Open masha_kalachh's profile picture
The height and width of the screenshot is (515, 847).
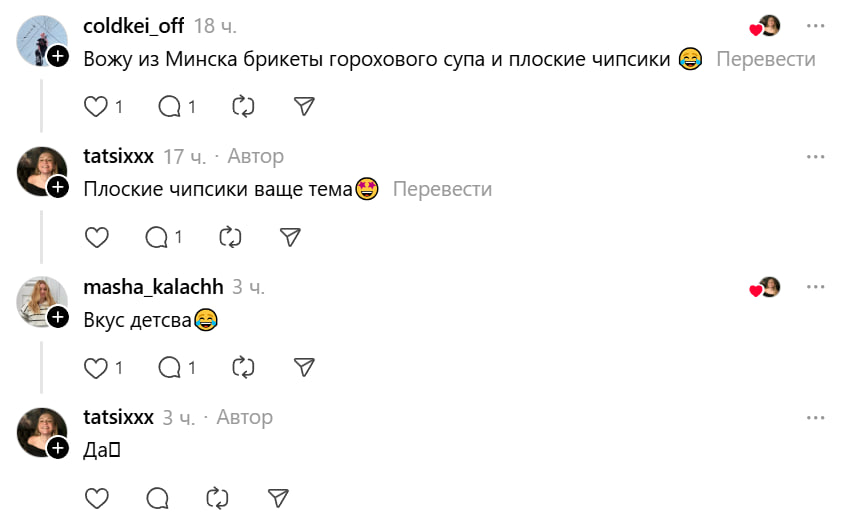(x=40, y=299)
